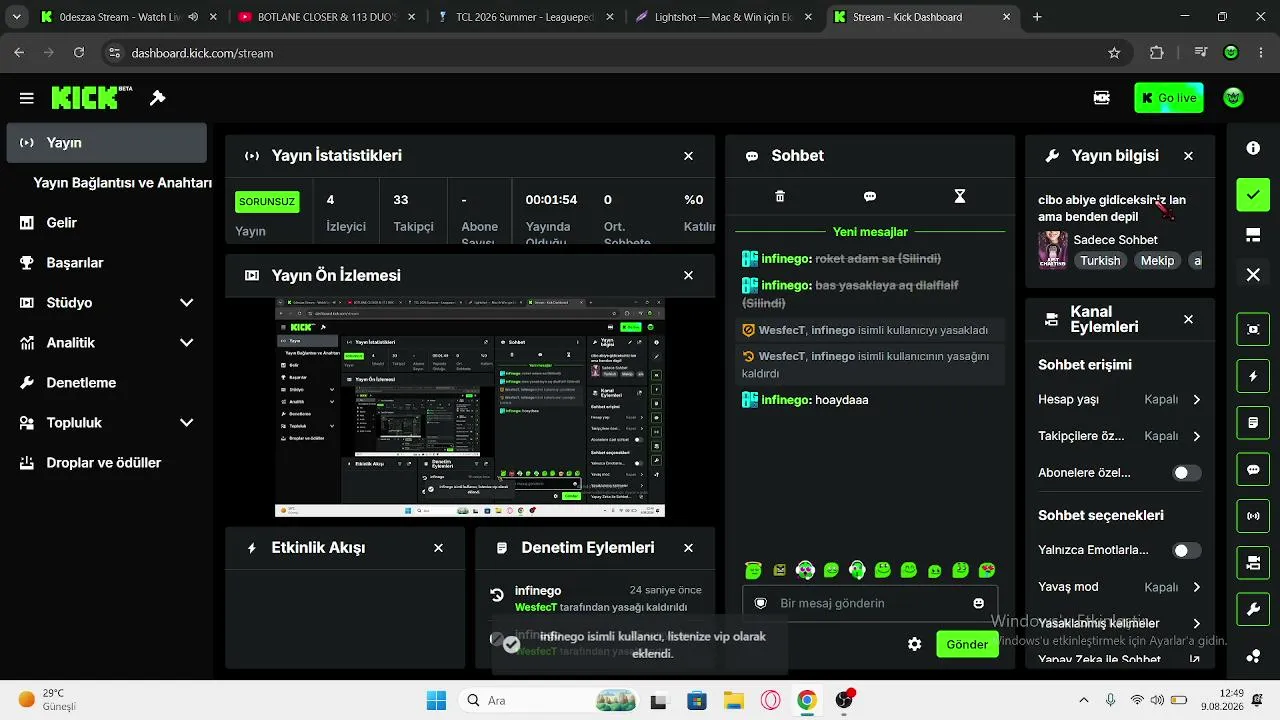Expand the Analitik sidebar section
This screenshot has width=1280, height=720.
106,343
